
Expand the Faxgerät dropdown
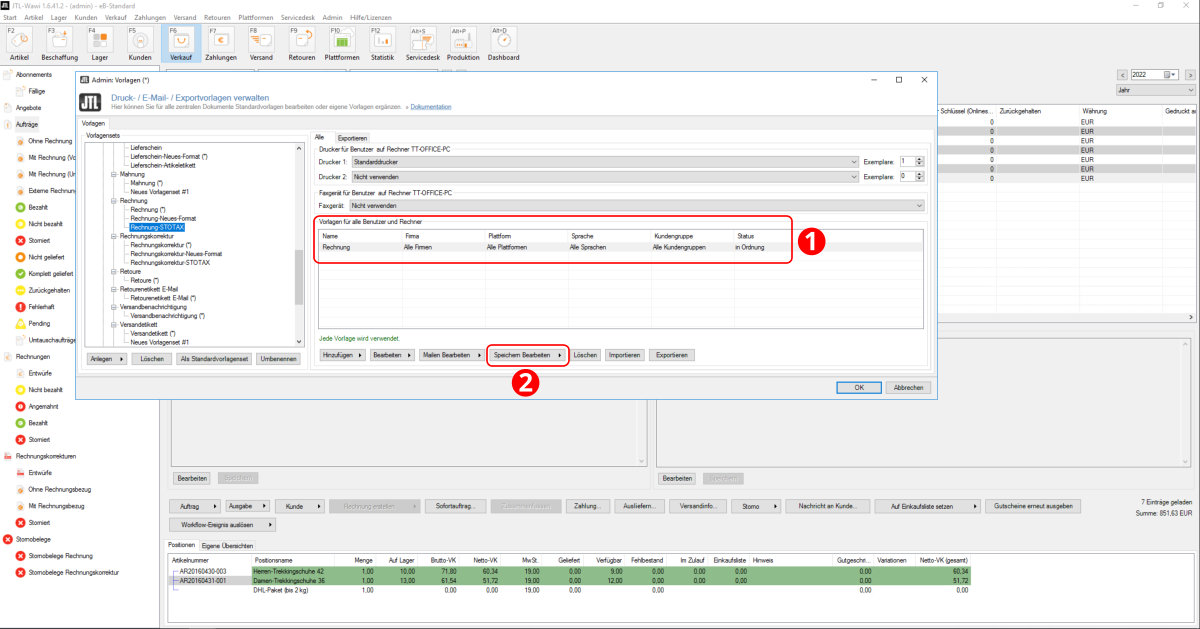pos(636,205)
